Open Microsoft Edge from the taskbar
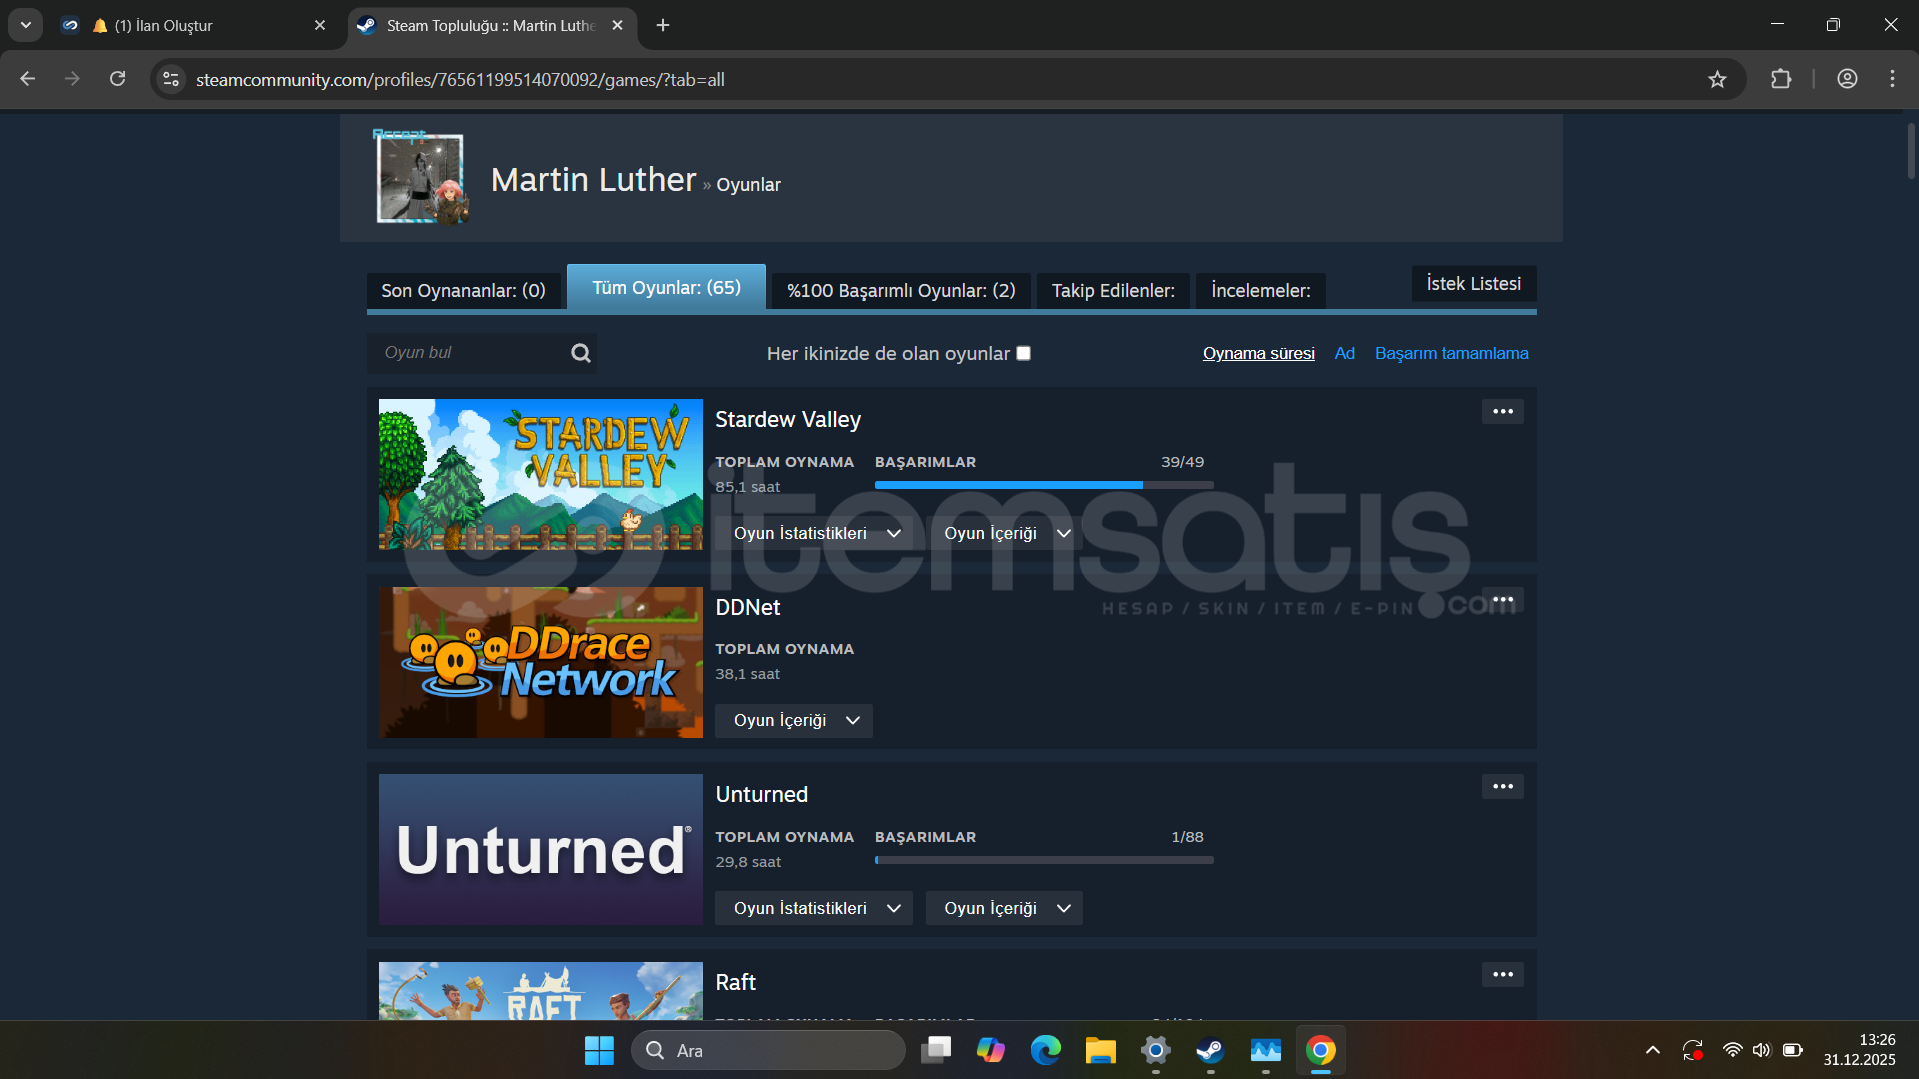This screenshot has height=1079, width=1919. pos(1046,1051)
